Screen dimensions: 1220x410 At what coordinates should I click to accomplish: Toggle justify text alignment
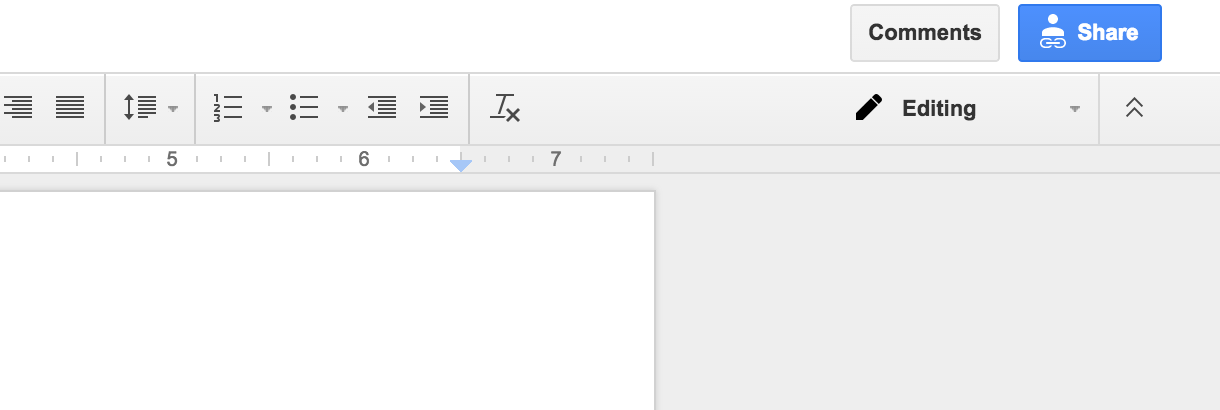tap(70, 107)
